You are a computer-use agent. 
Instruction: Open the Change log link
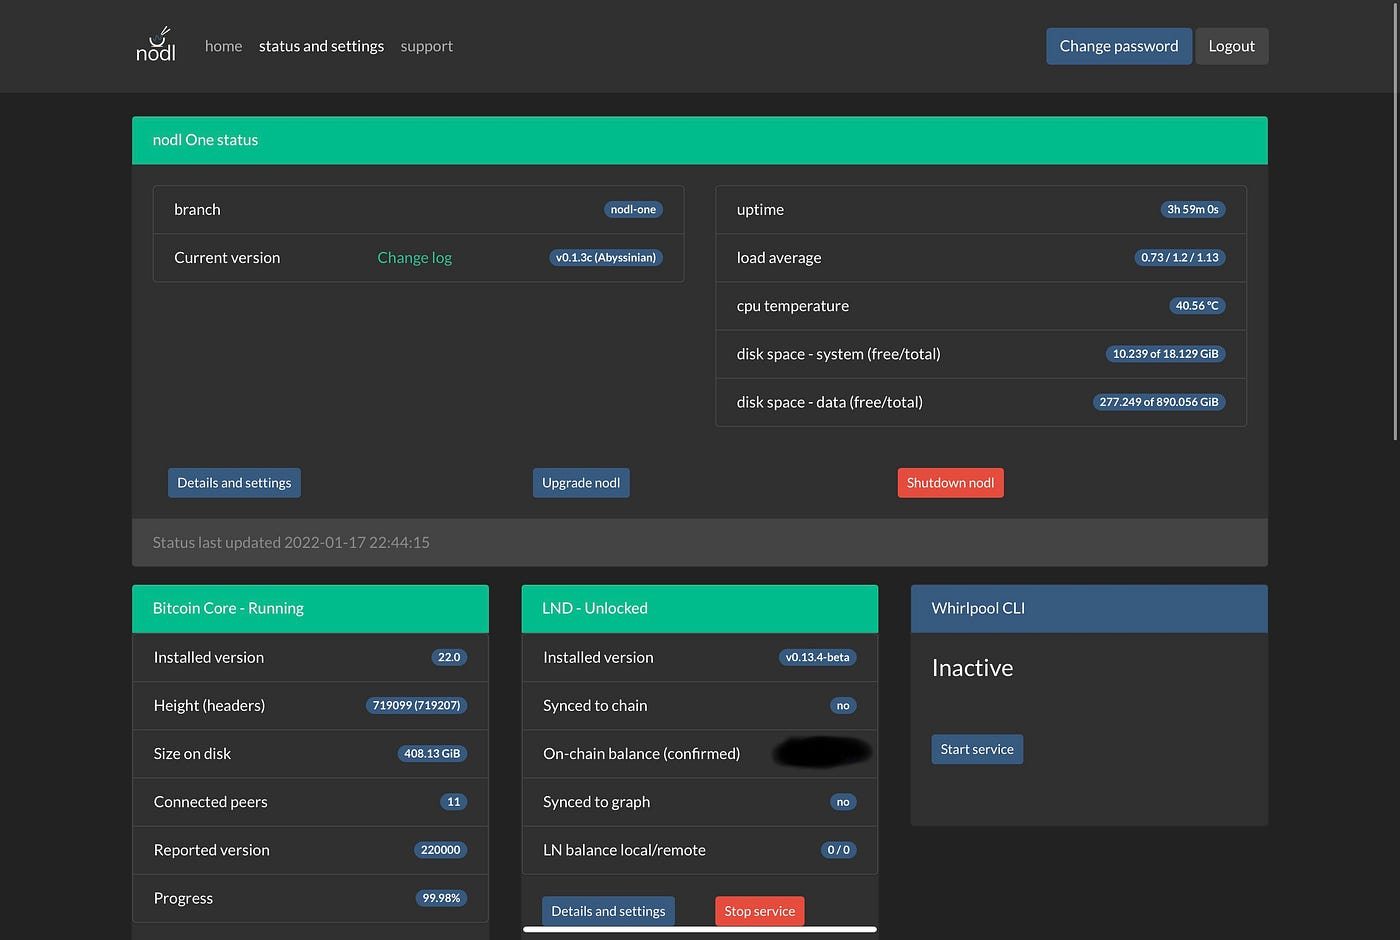click(x=414, y=258)
